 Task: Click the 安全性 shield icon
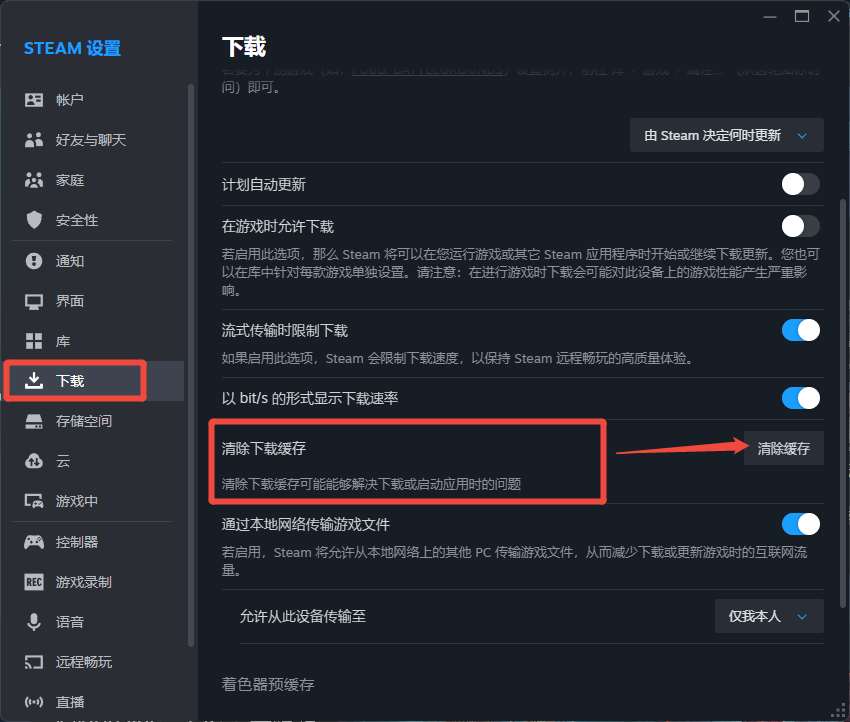pyautogui.click(x=34, y=220)
